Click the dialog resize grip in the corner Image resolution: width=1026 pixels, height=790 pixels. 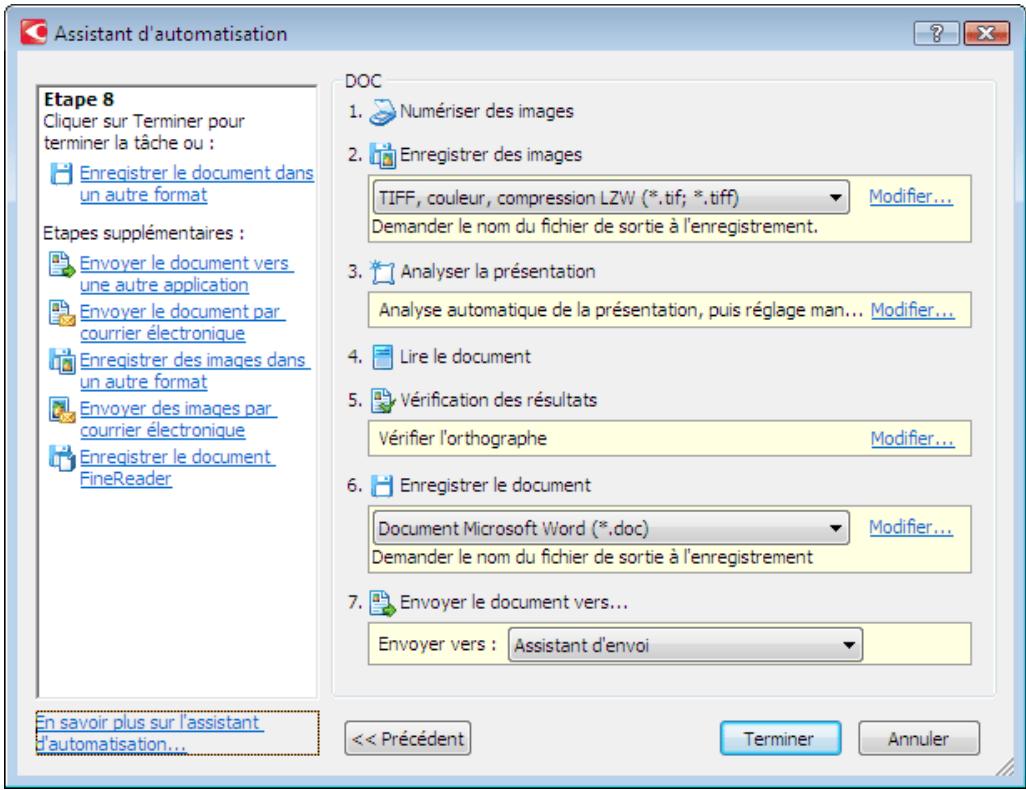[1006, 767]
